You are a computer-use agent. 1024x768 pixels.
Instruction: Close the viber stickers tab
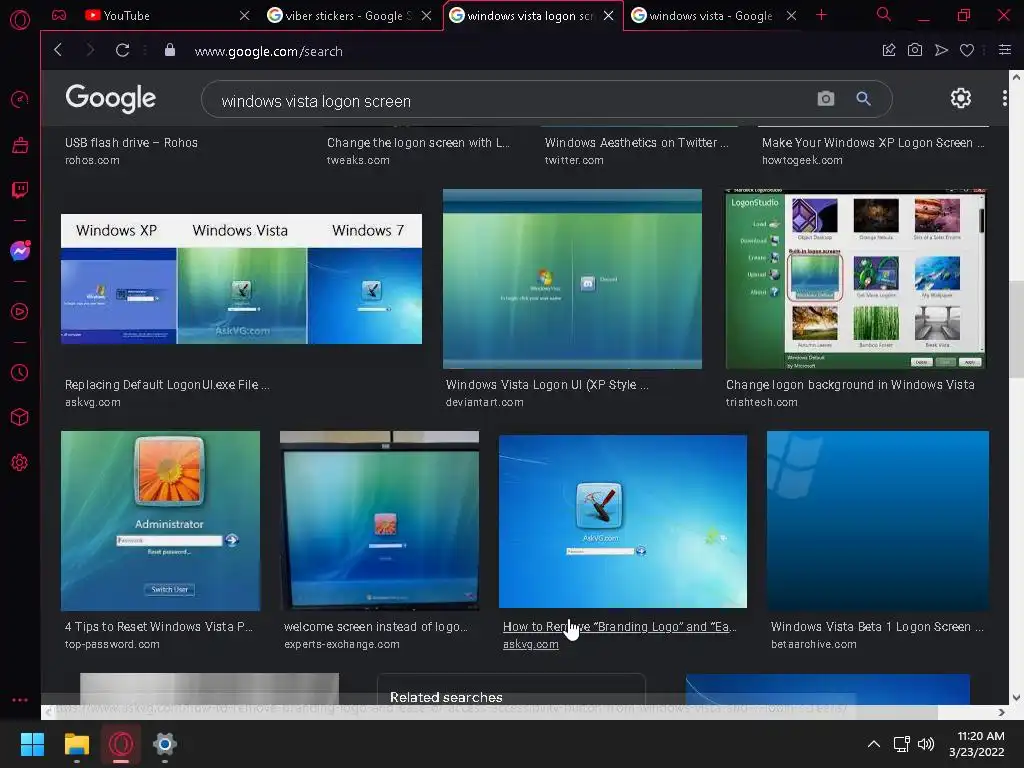[426, 16]
